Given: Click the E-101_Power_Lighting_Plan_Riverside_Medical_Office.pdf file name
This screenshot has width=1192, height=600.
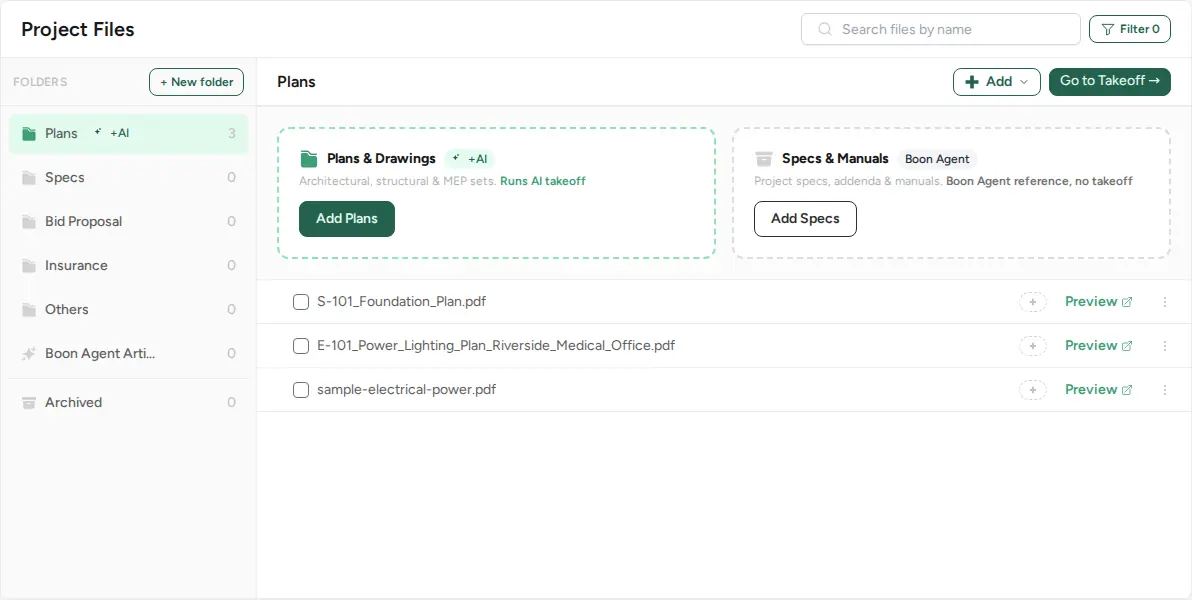Looking at the screenshot, I should click(496, 346).
